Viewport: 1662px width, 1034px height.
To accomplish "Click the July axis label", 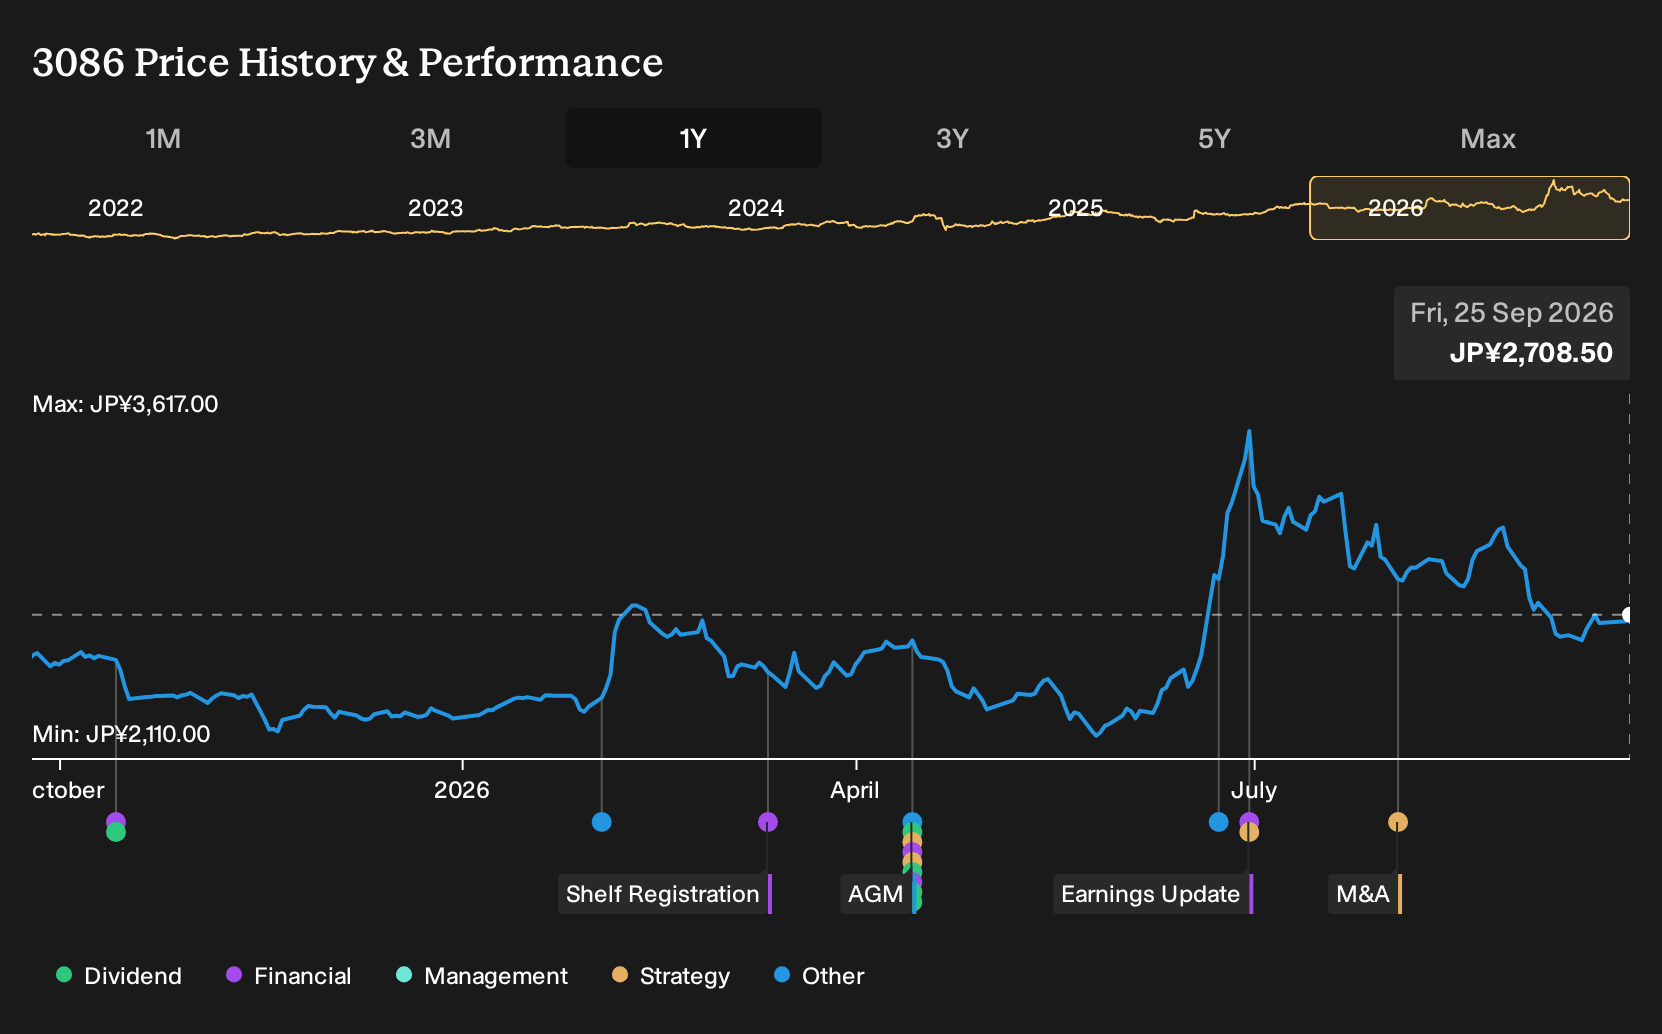I will [1254, 790].
